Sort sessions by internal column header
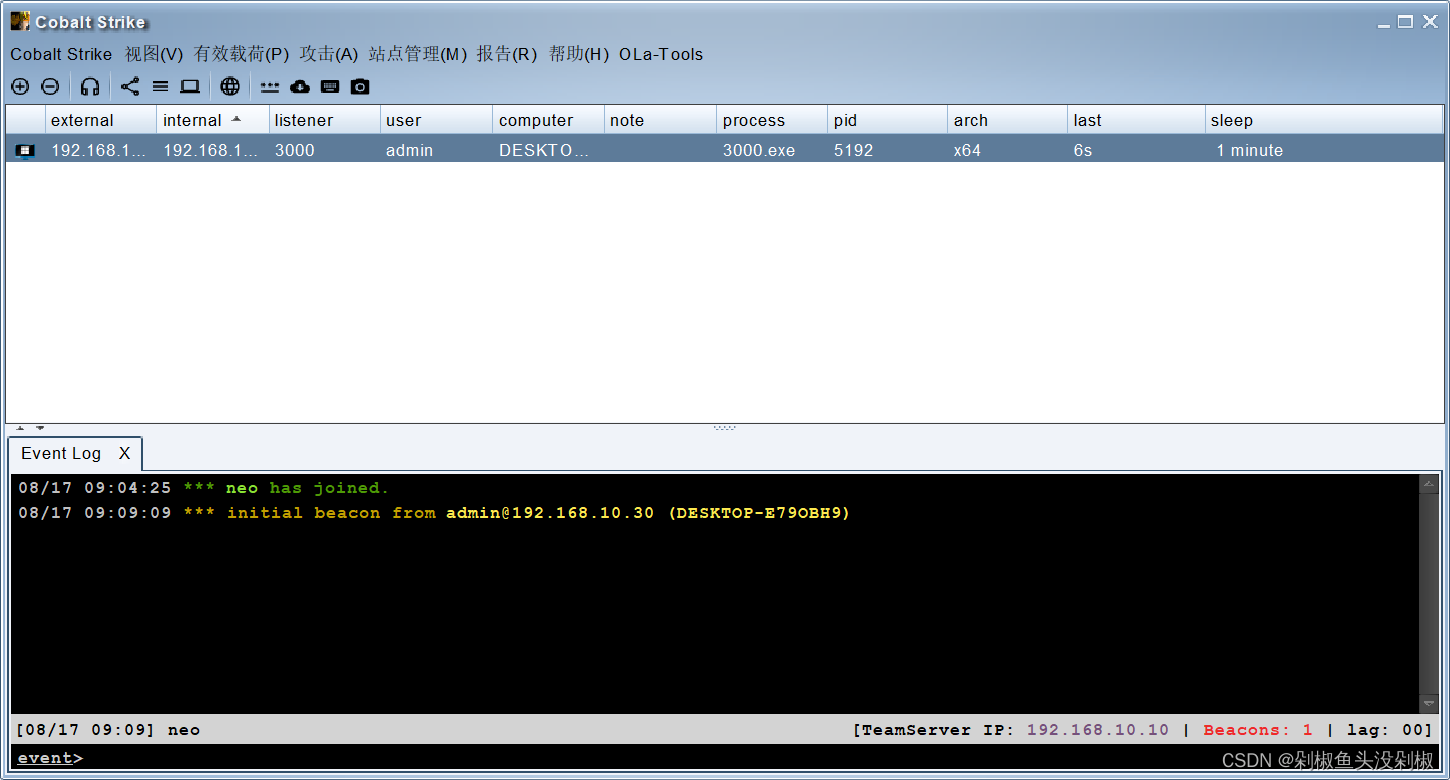Image resolution: width=1450 pixels, height=780 pixels. pos(213,120)
